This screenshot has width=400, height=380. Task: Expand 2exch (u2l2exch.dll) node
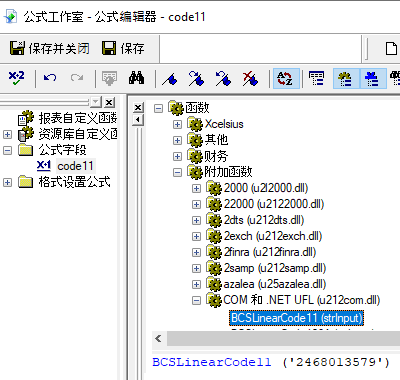pyautogui.click(x=196, y=236)
